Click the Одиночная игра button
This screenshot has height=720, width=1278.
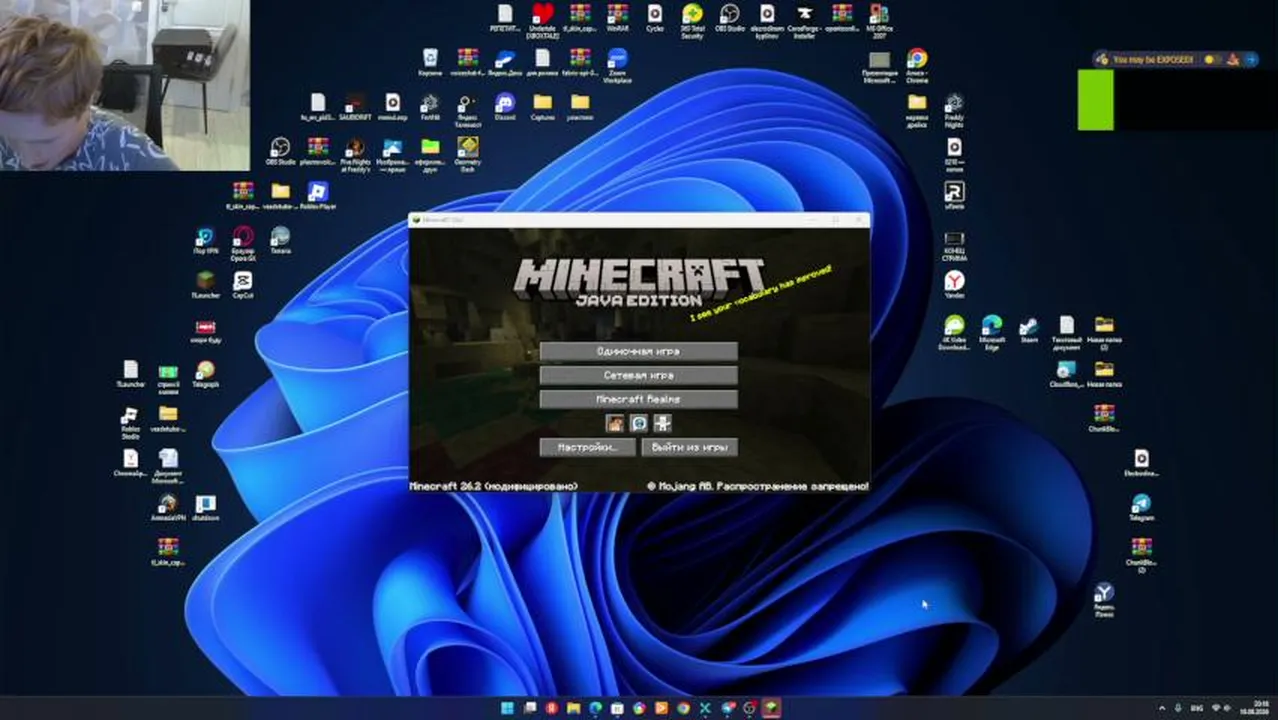click(x=638, y=351)
